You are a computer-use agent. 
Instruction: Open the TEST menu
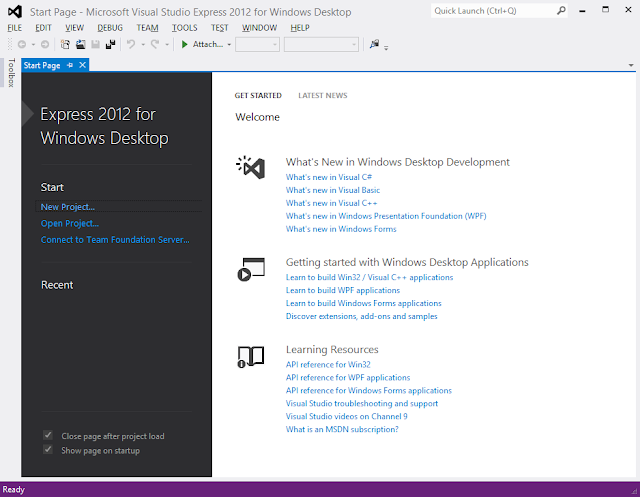click(x=220, y=28)
